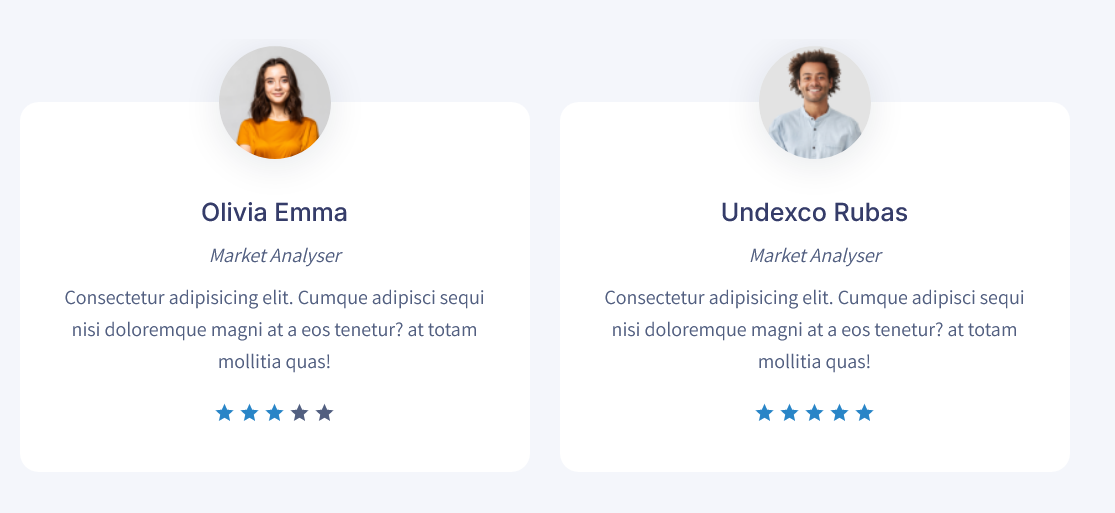Click Olivia Emma's profile photo
This screenshot has height=513, width=1115.
point(274,102)
